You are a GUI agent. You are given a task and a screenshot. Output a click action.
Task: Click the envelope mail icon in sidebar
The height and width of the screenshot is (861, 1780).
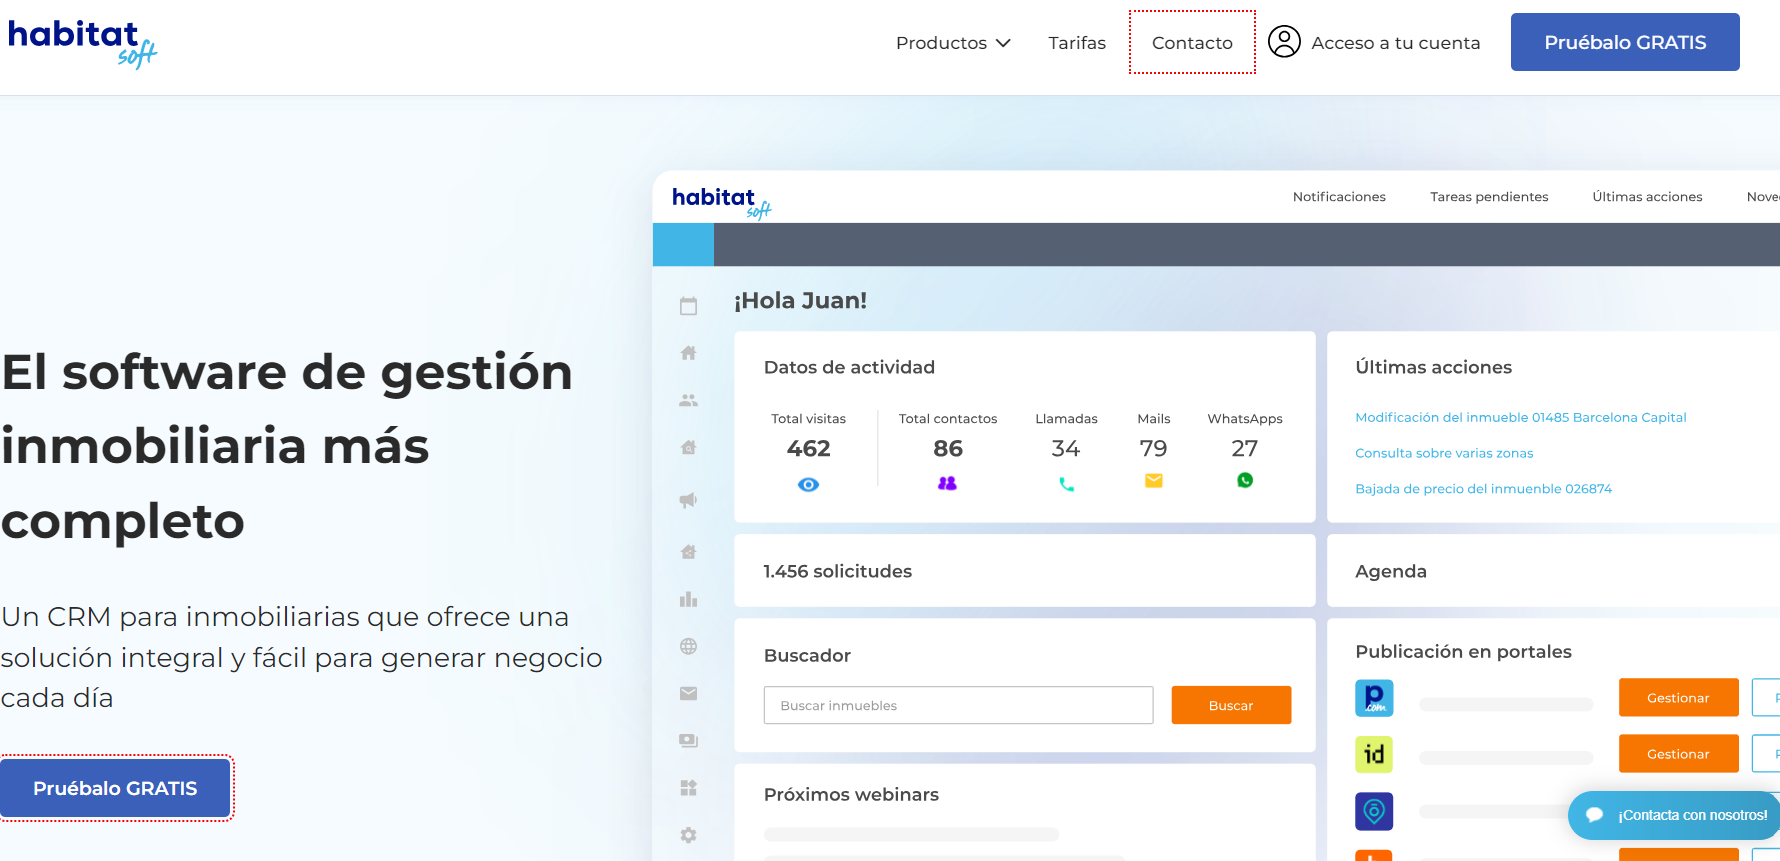688,693
